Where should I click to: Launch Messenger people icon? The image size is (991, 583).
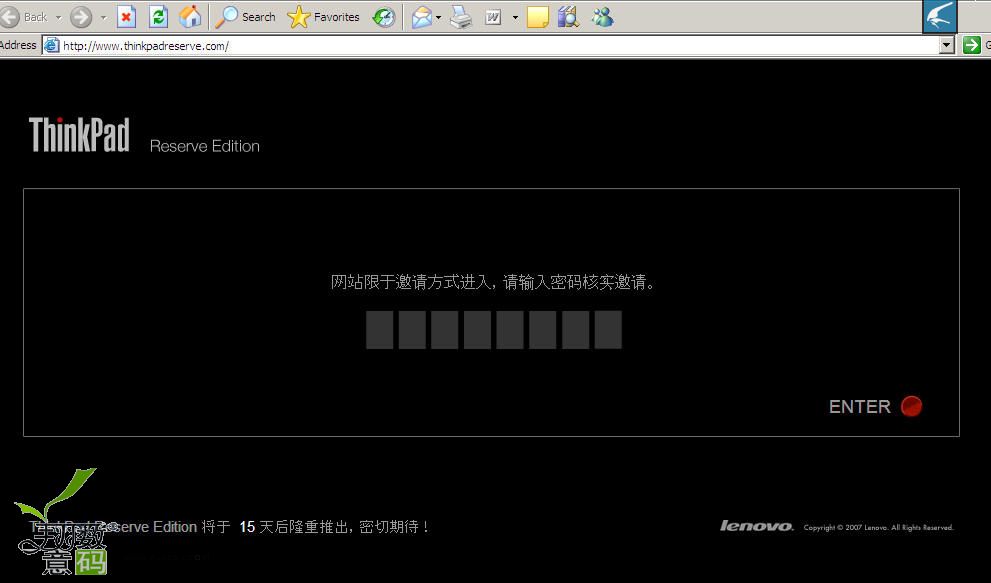602,17
